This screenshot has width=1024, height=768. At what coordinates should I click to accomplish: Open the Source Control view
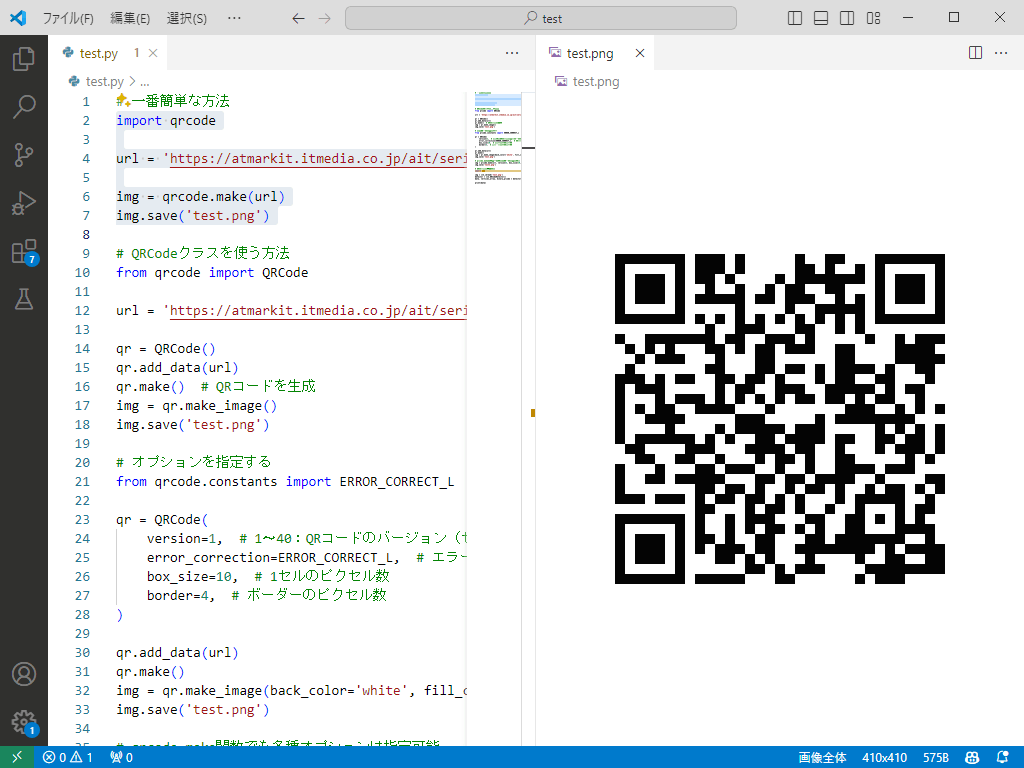coord(24,154)
